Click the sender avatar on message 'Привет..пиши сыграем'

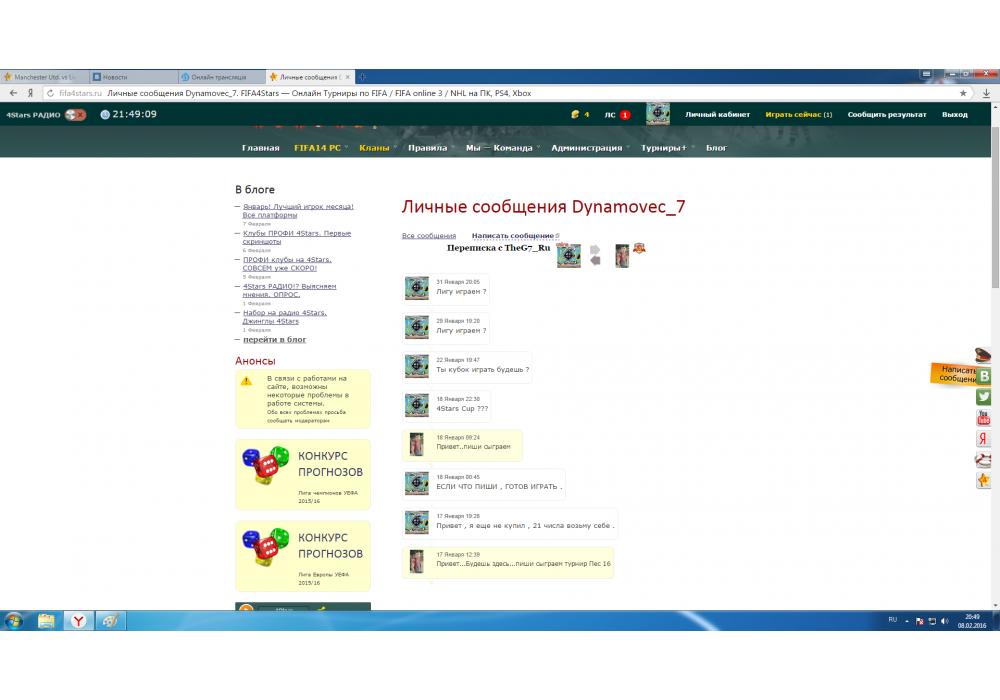tap(416, 444)
